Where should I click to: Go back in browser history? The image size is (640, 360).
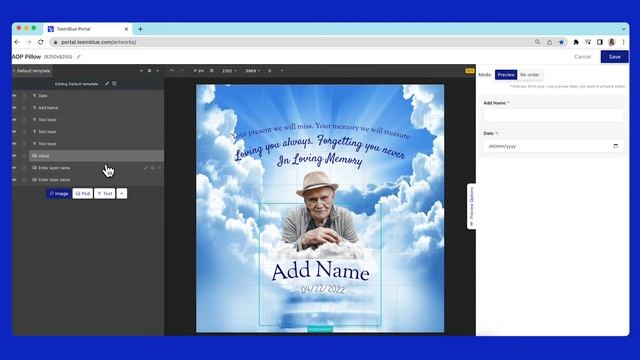coord(17,42)
